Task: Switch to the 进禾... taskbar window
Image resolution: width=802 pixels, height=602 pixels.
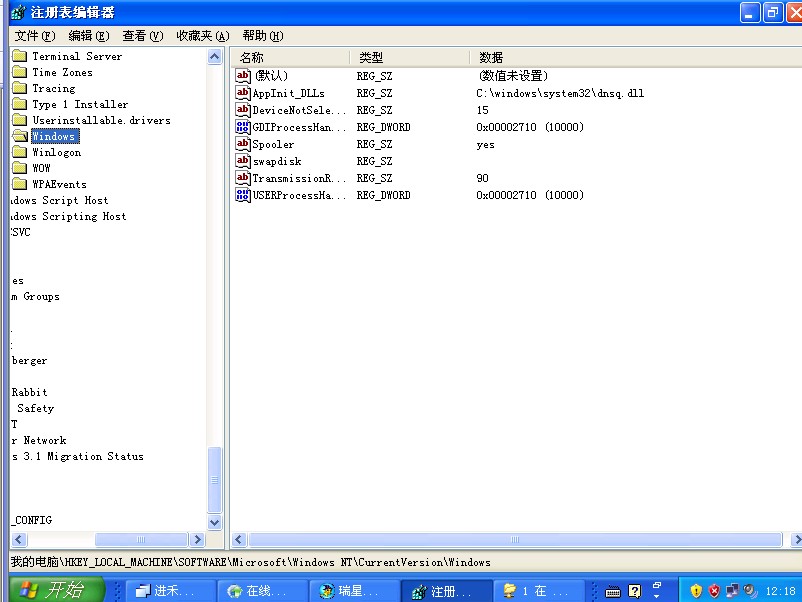Action: (x=171, y=591)
